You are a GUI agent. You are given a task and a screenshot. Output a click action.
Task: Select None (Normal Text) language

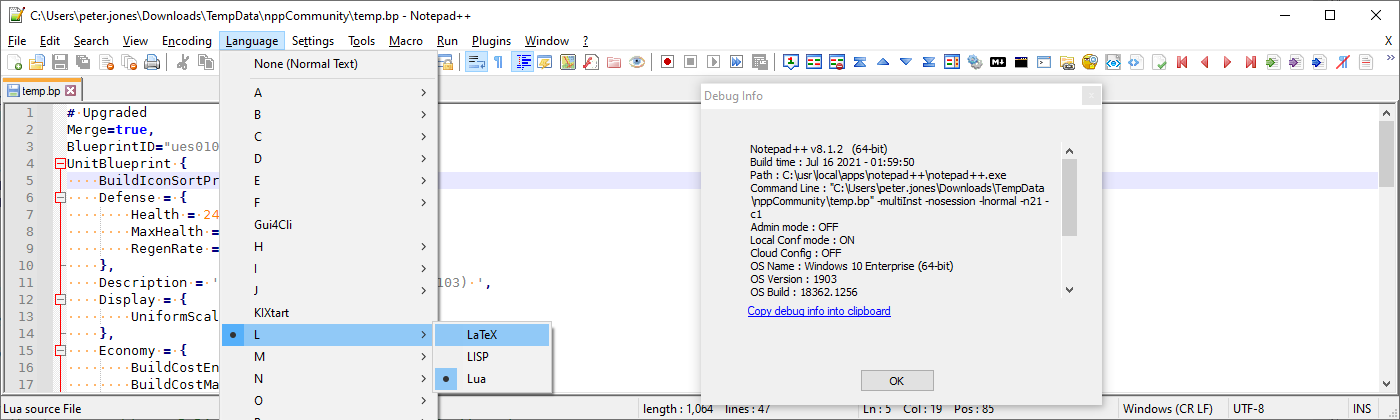(328, 63)
